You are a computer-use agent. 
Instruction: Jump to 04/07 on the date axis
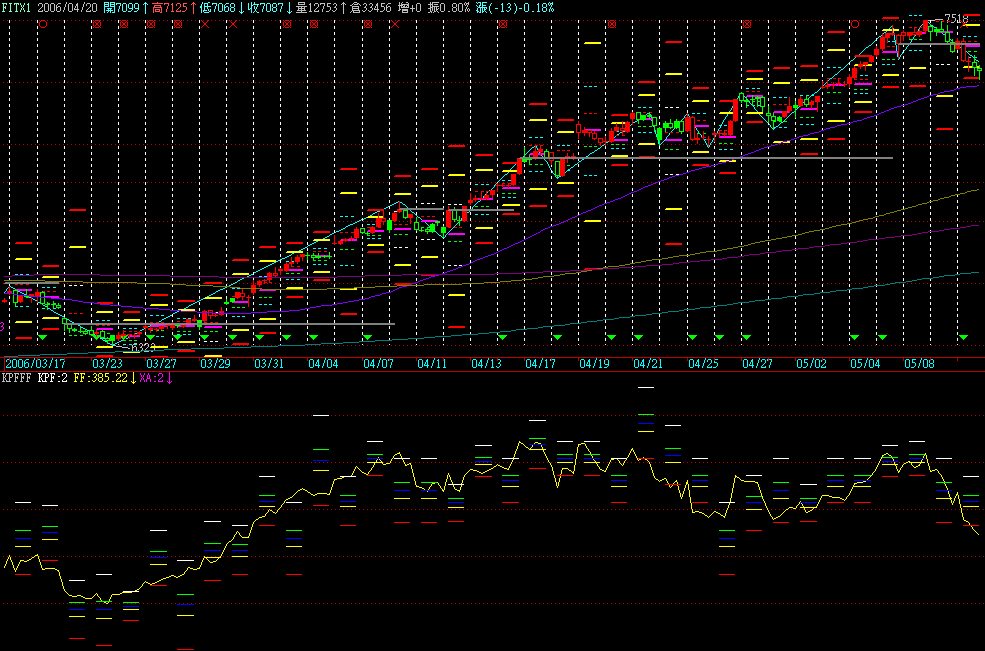pyautogui.click(x=377, y=363)
